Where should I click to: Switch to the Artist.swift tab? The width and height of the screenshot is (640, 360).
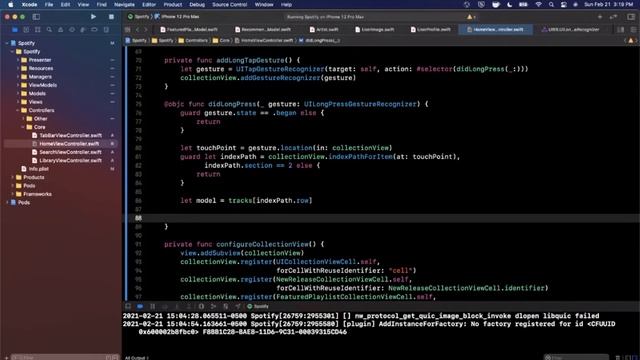point(324,29)
